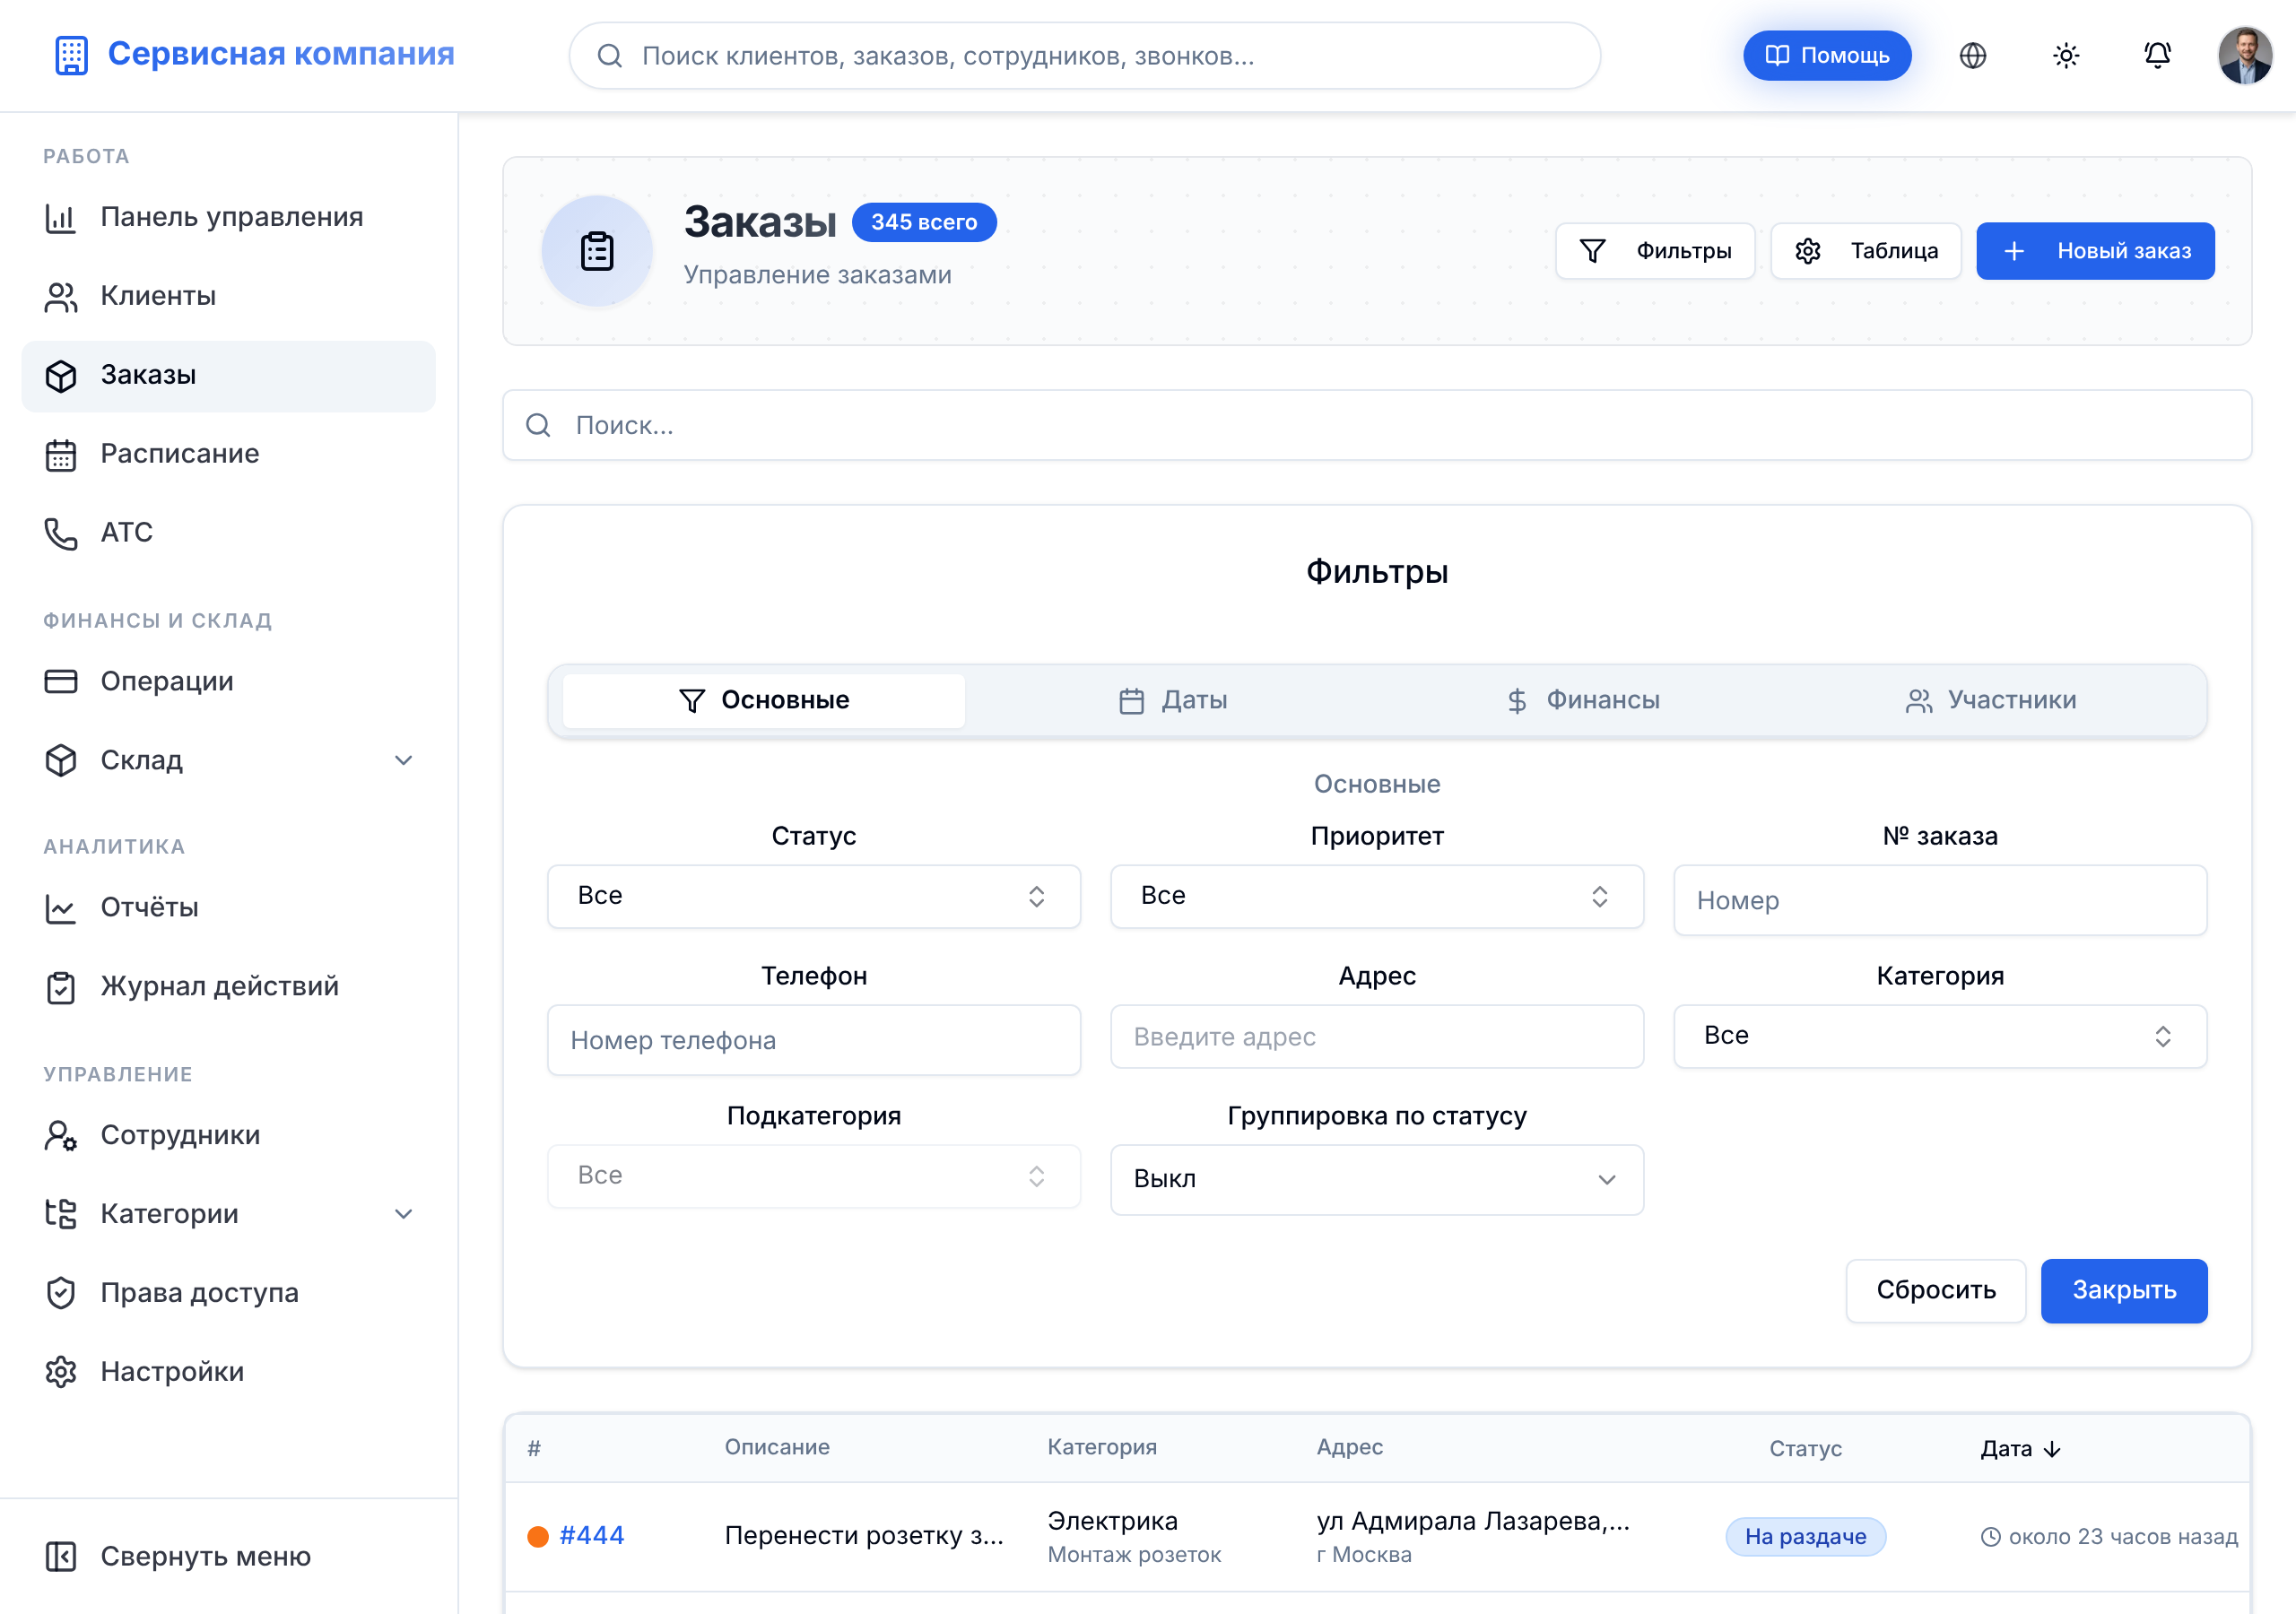Open the Категория filter dropdown

click(x=1939, y=1037)
